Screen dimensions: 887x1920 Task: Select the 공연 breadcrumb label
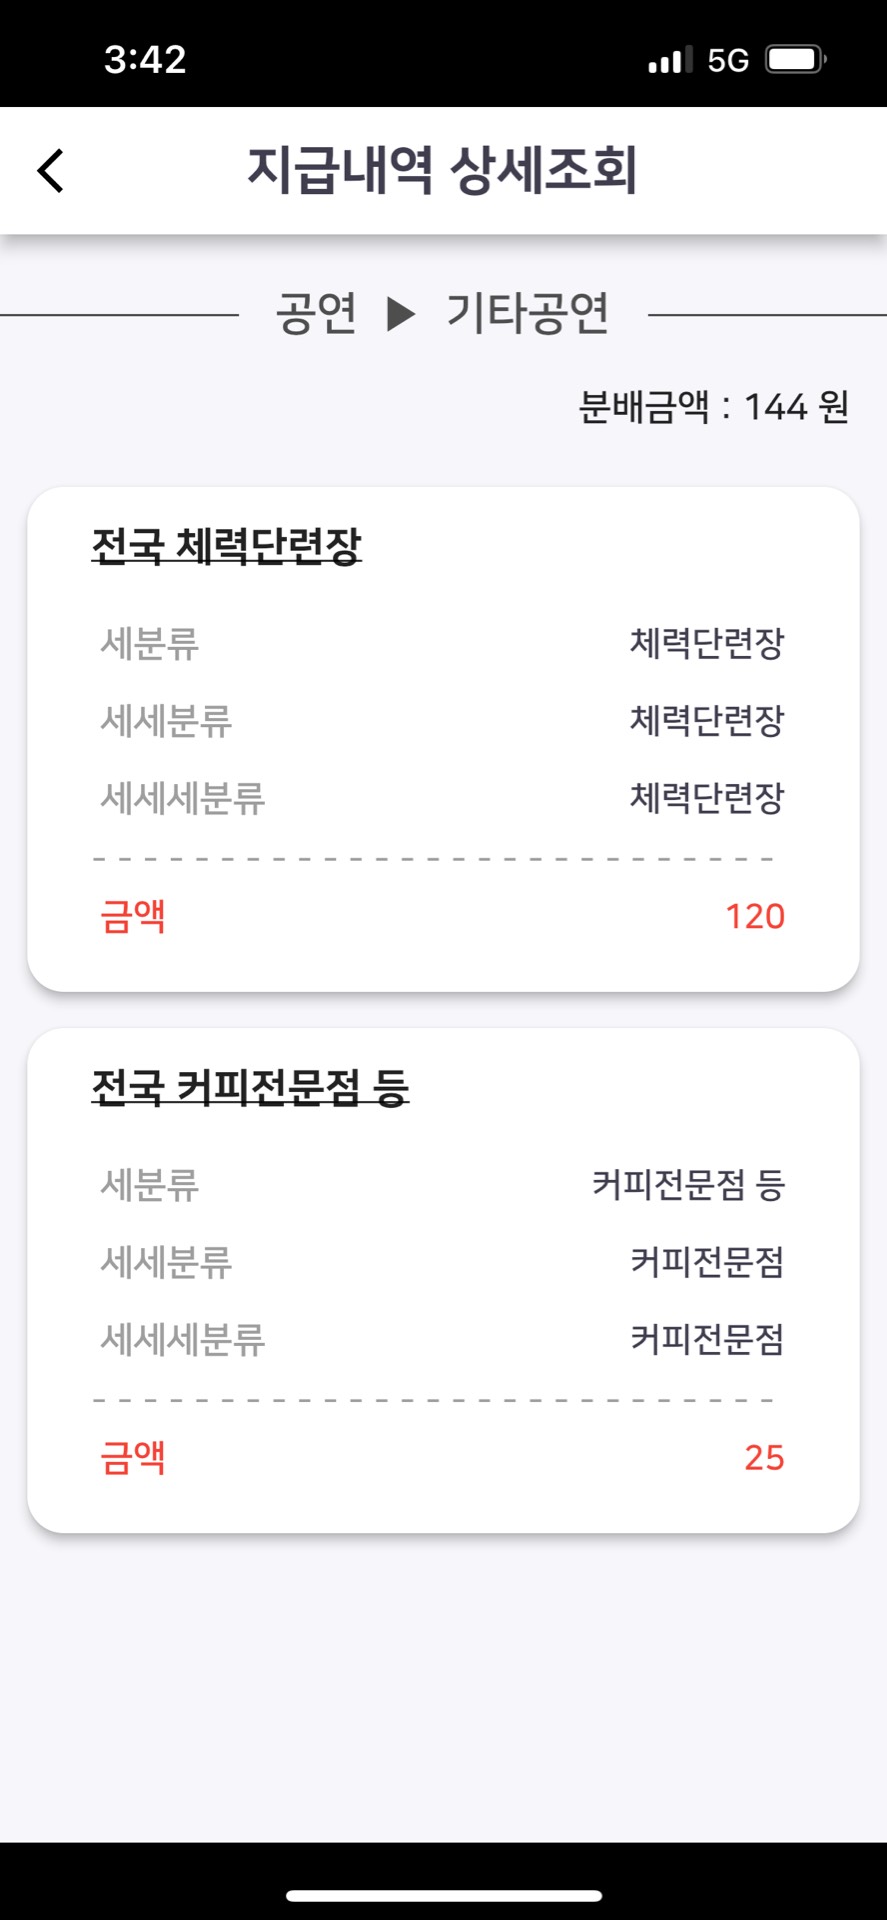point(317,313)
